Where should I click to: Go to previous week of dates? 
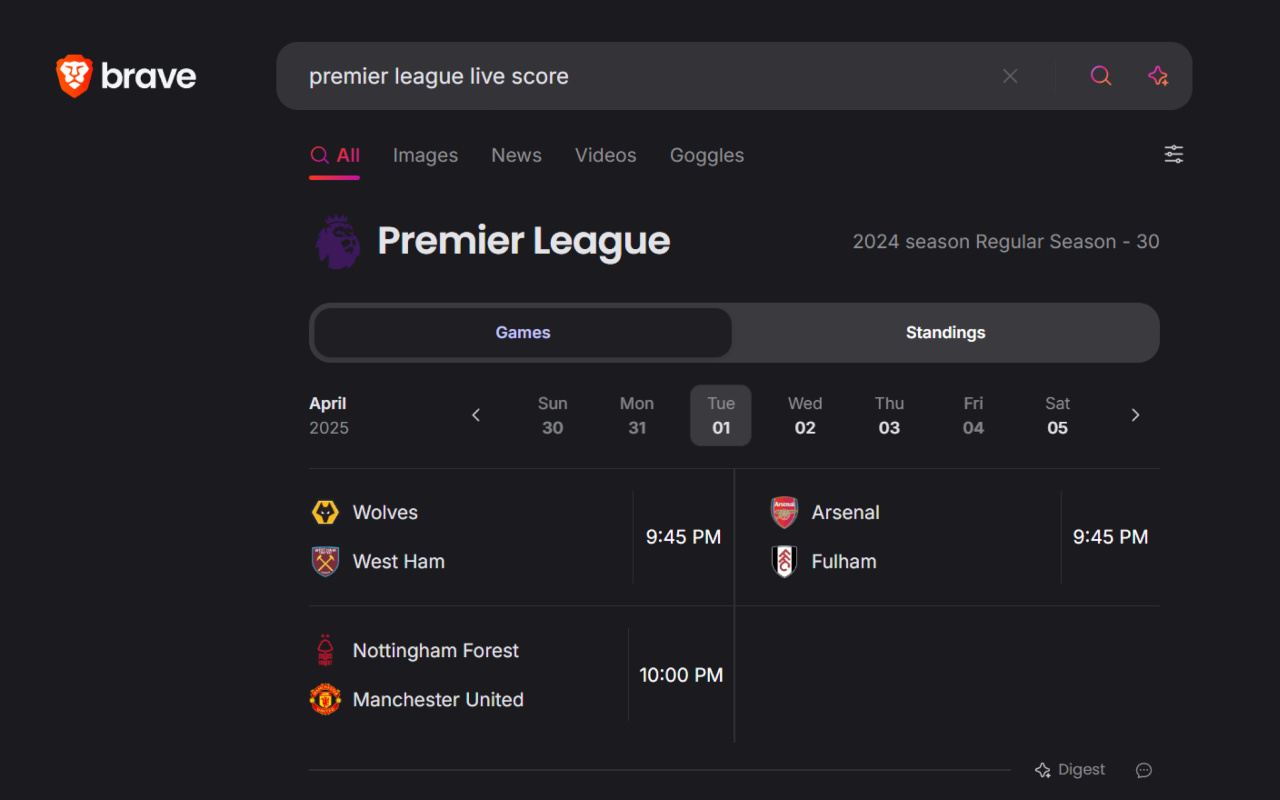pos(476,415)
